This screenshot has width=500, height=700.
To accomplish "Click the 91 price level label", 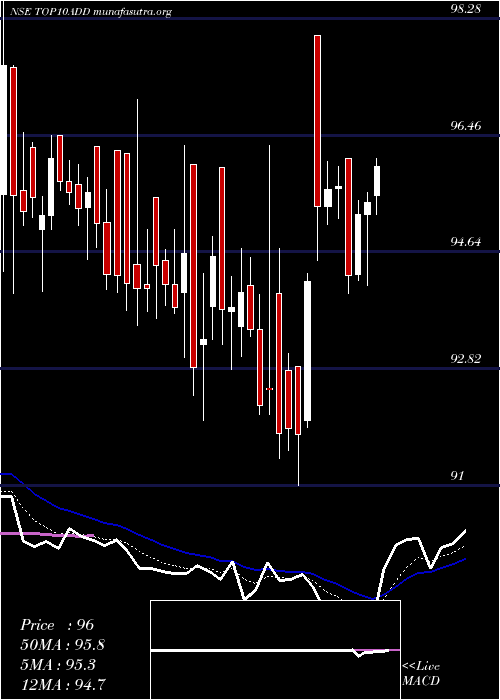I will pyautogui.click(x=458, y=476).
